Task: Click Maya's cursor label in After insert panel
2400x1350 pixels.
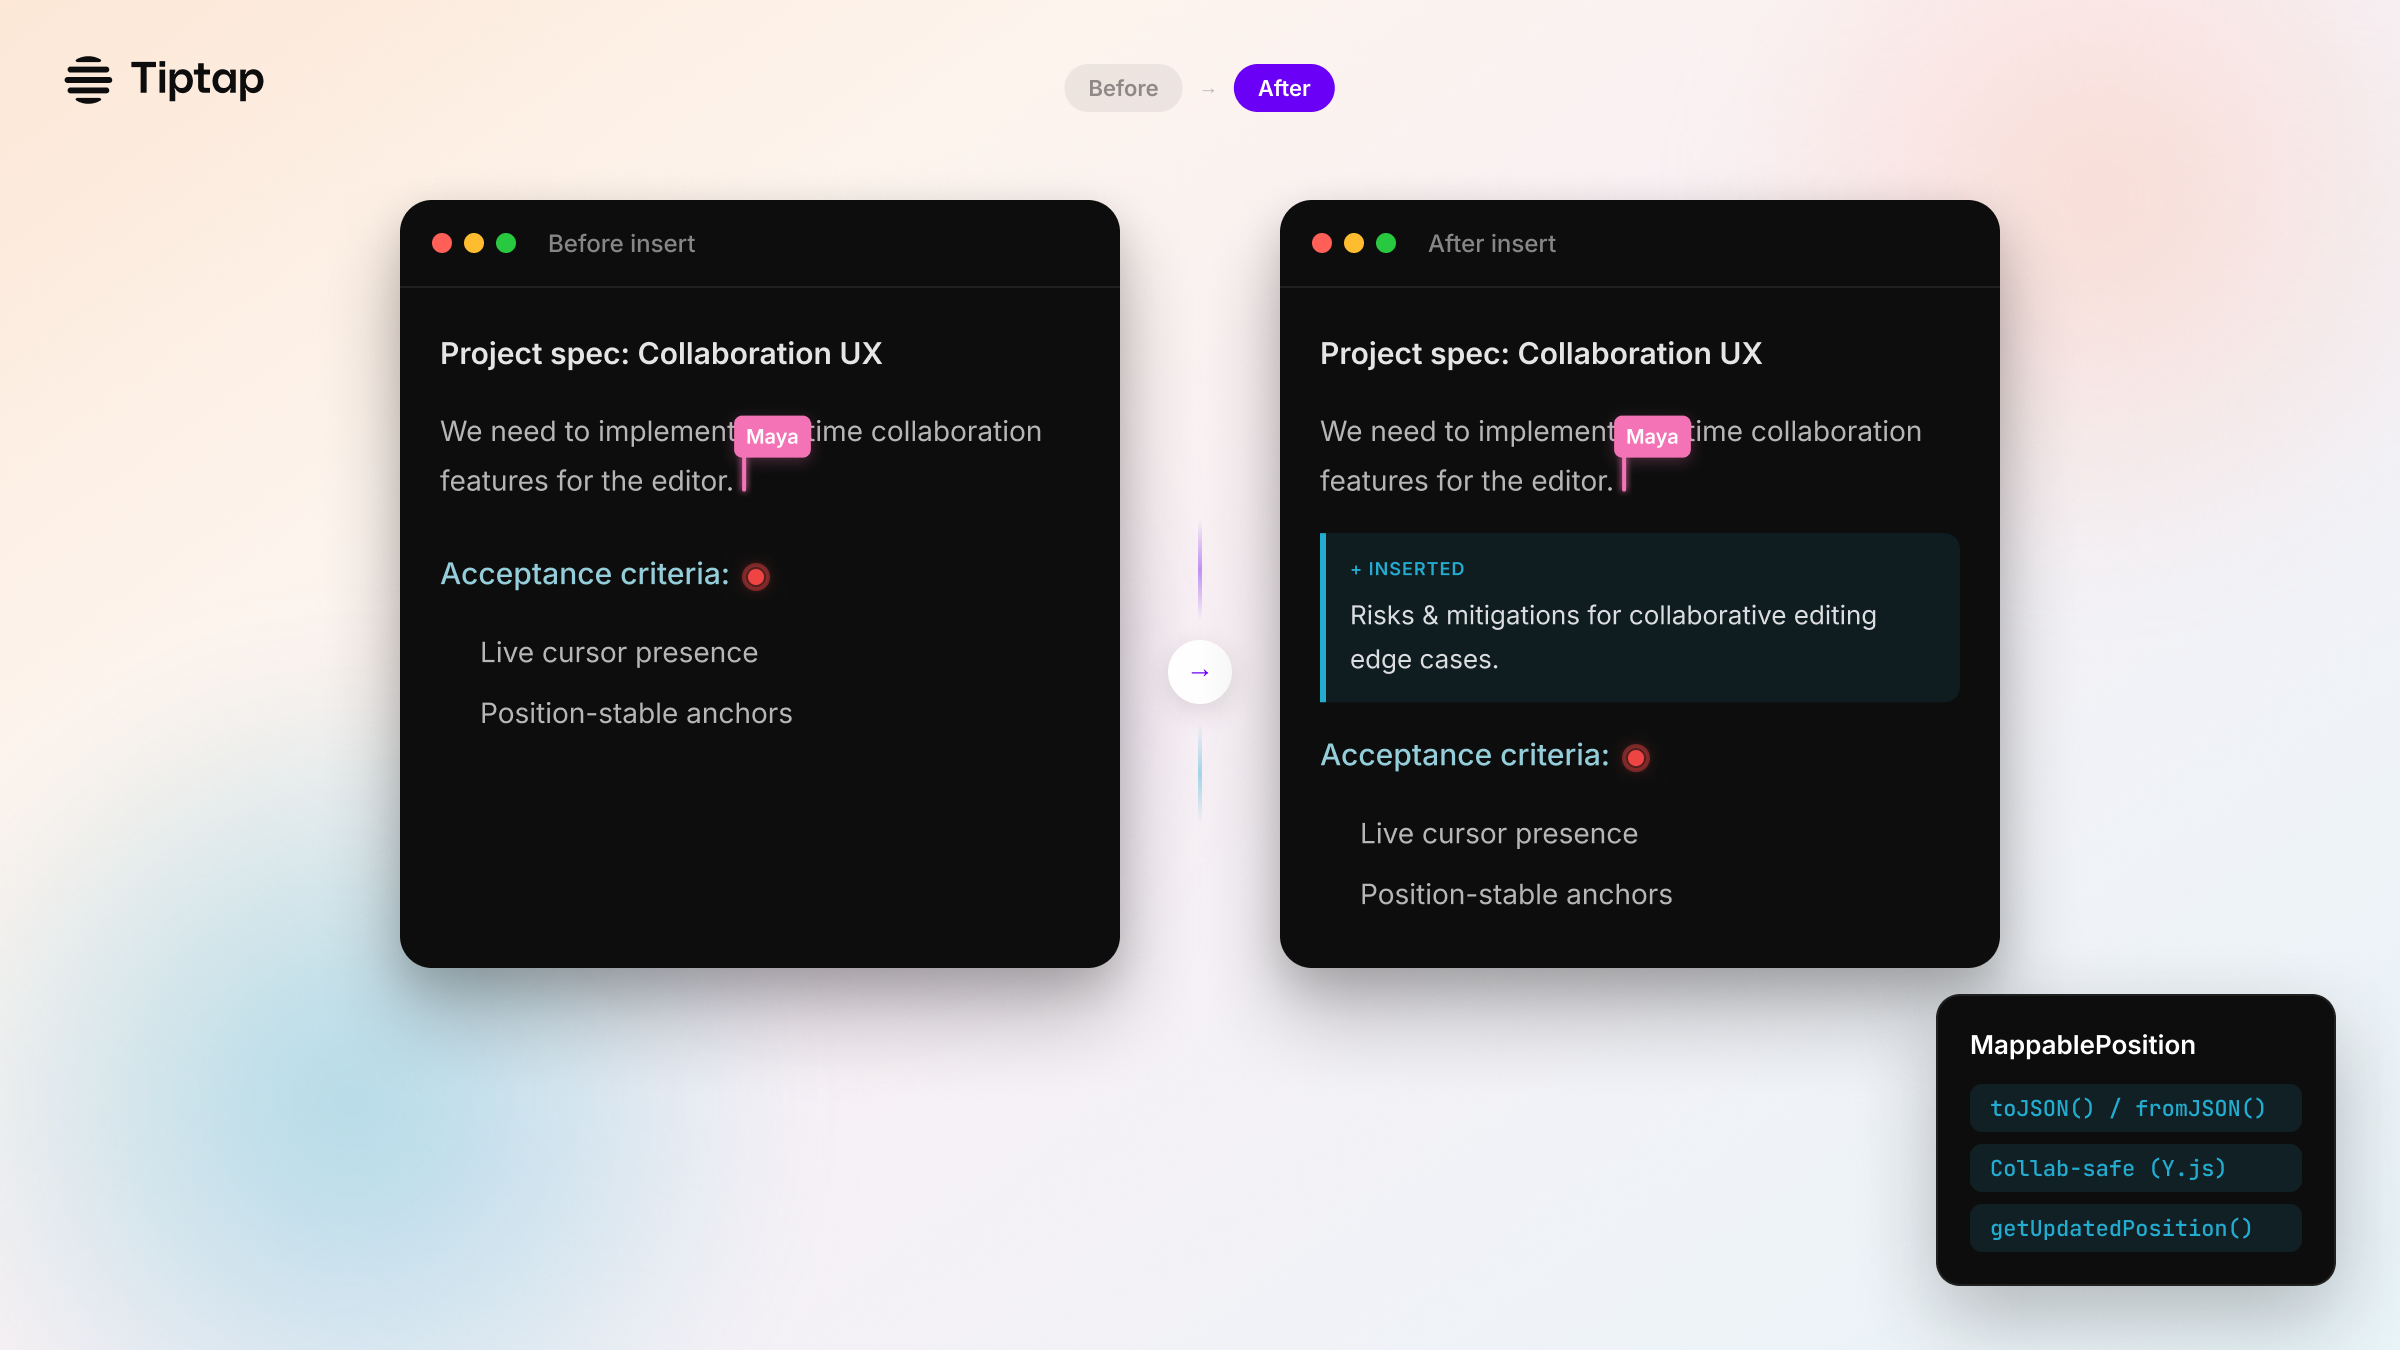Action: coord(1652,437)
